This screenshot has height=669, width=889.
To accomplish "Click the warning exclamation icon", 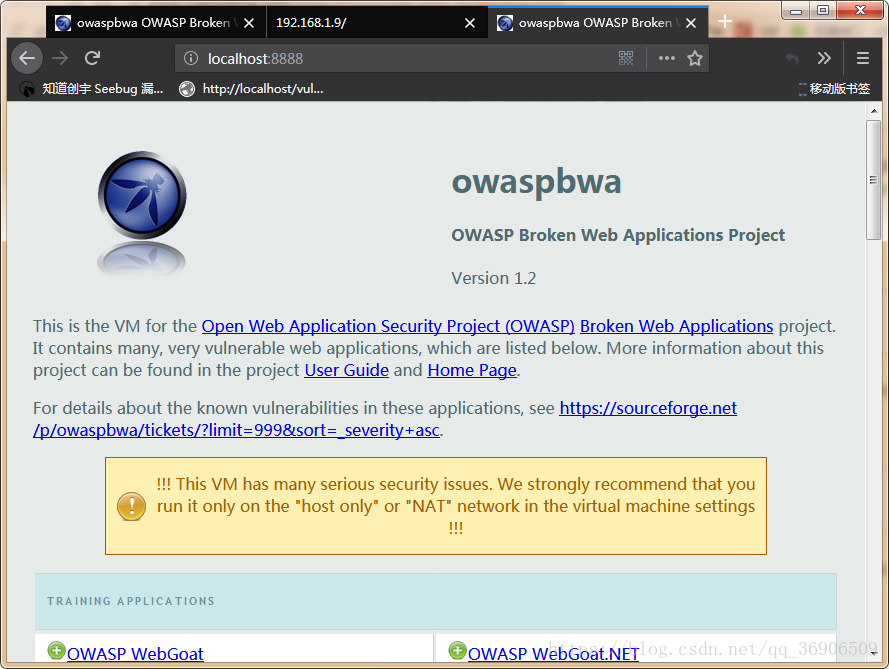I will coord(132,506).
